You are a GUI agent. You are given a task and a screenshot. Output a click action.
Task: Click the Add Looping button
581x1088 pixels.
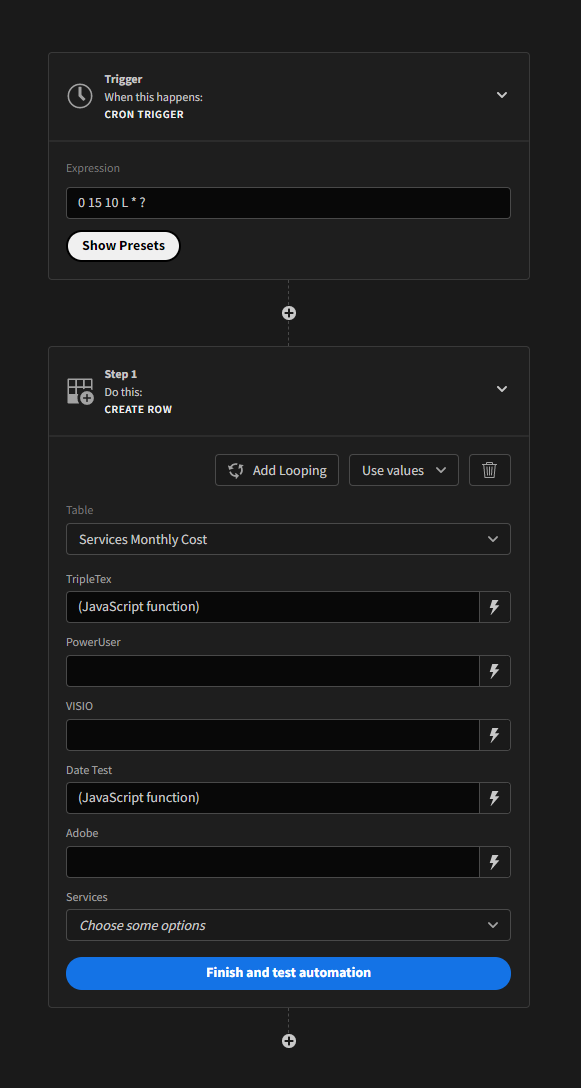tap(276, 470)
